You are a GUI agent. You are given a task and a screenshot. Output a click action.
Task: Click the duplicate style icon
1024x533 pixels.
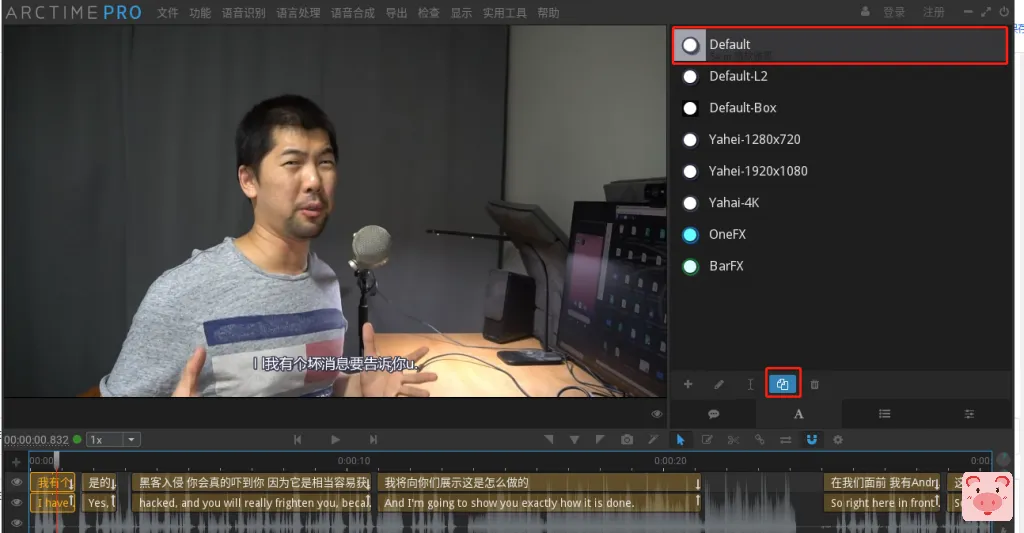coord(782,384)
